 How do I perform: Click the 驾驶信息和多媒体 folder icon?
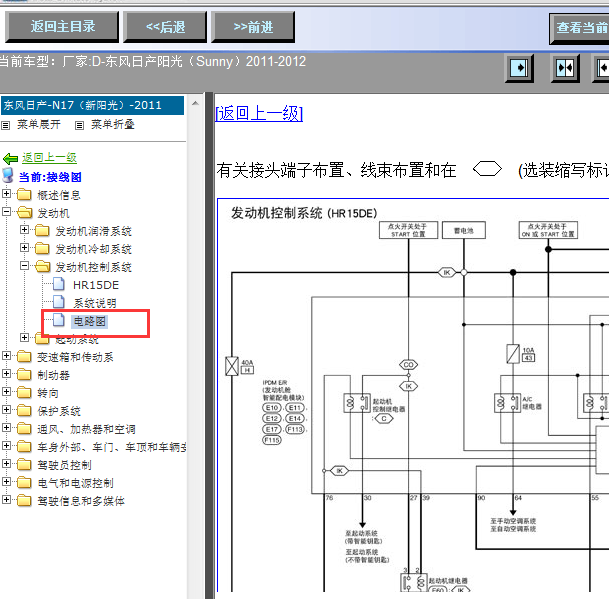pyautogui.click(x=24, y=500)
